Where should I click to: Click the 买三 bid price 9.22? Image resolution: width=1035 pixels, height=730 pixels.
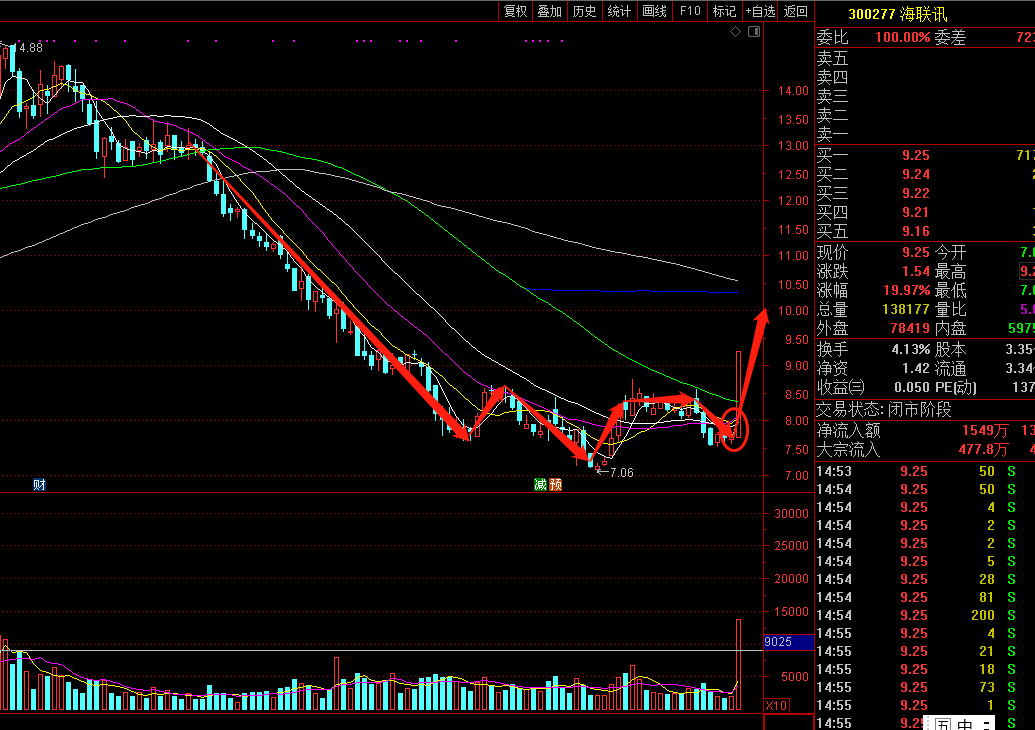pos(916,193)
